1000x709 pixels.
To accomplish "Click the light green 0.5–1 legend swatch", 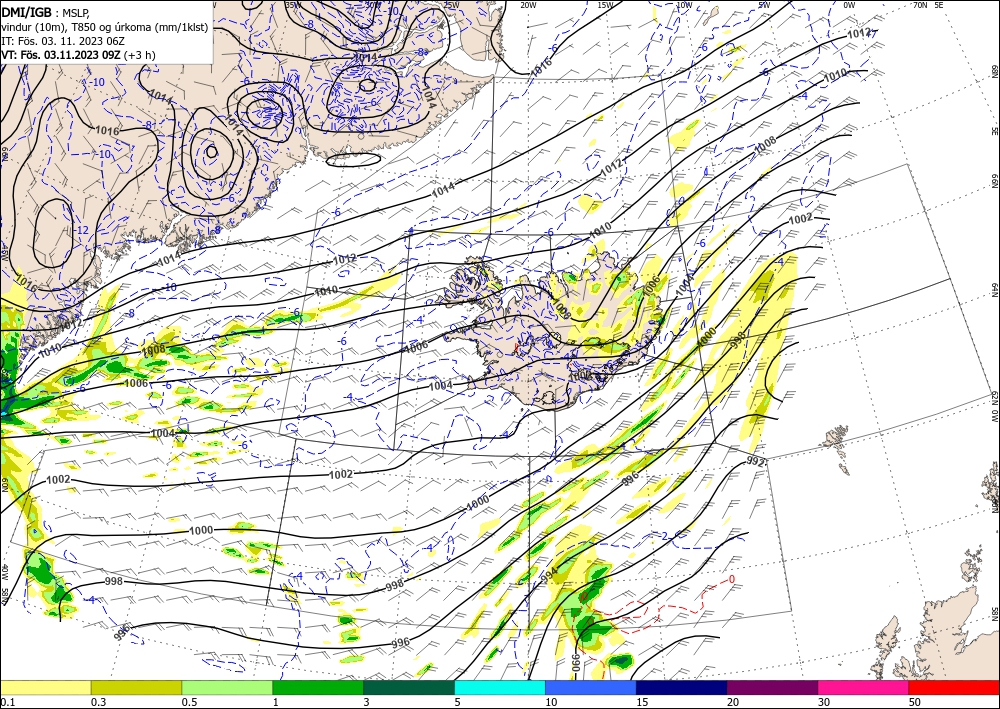I will click(227, 687).
